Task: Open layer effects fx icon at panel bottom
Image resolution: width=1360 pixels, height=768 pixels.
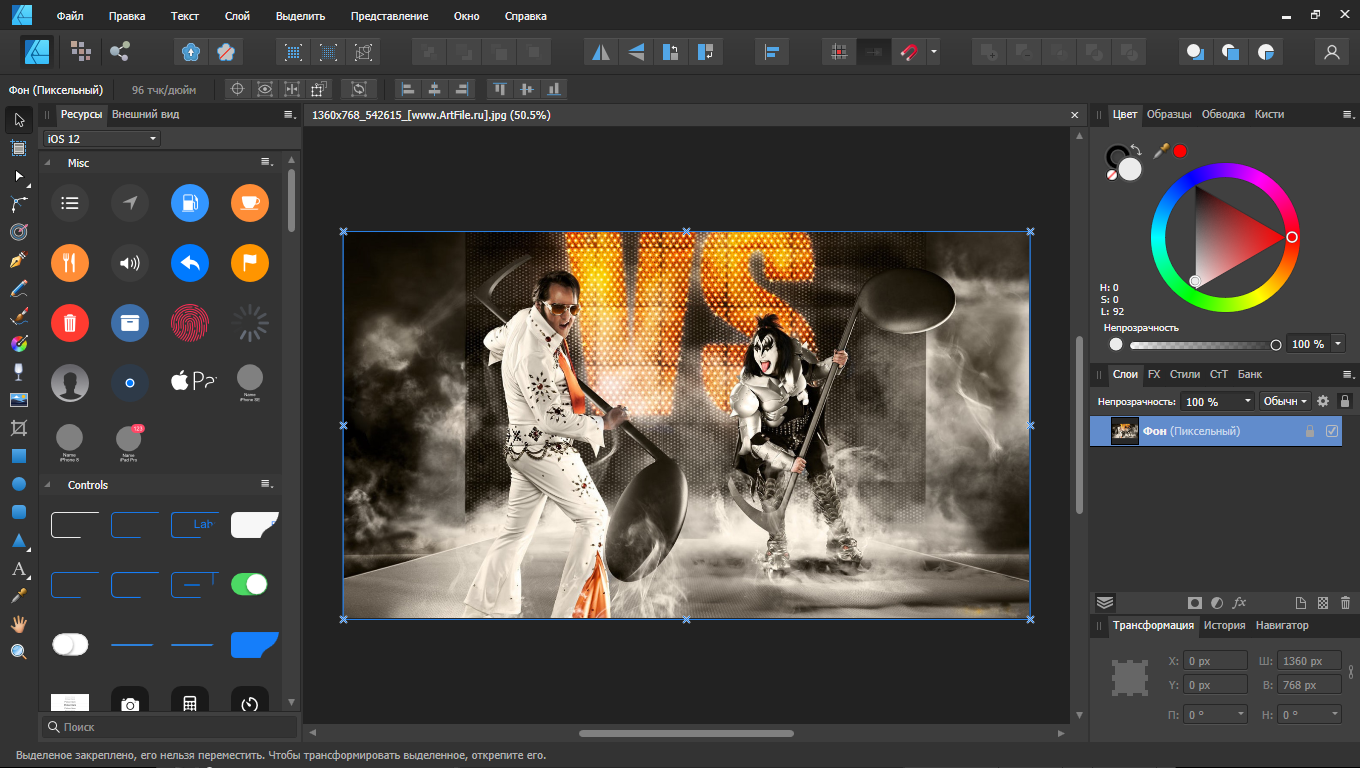Action: 1239,603
